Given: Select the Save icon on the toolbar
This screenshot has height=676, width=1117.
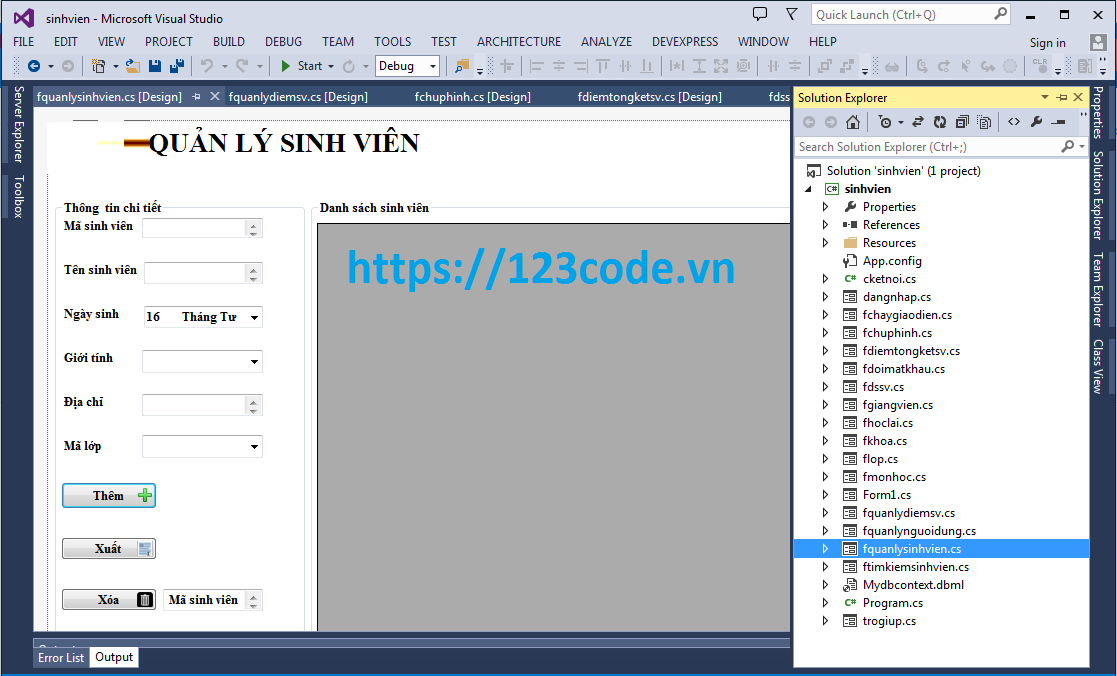Looking at the screenshot, I should pyautogui.click(x=155, y=64).
